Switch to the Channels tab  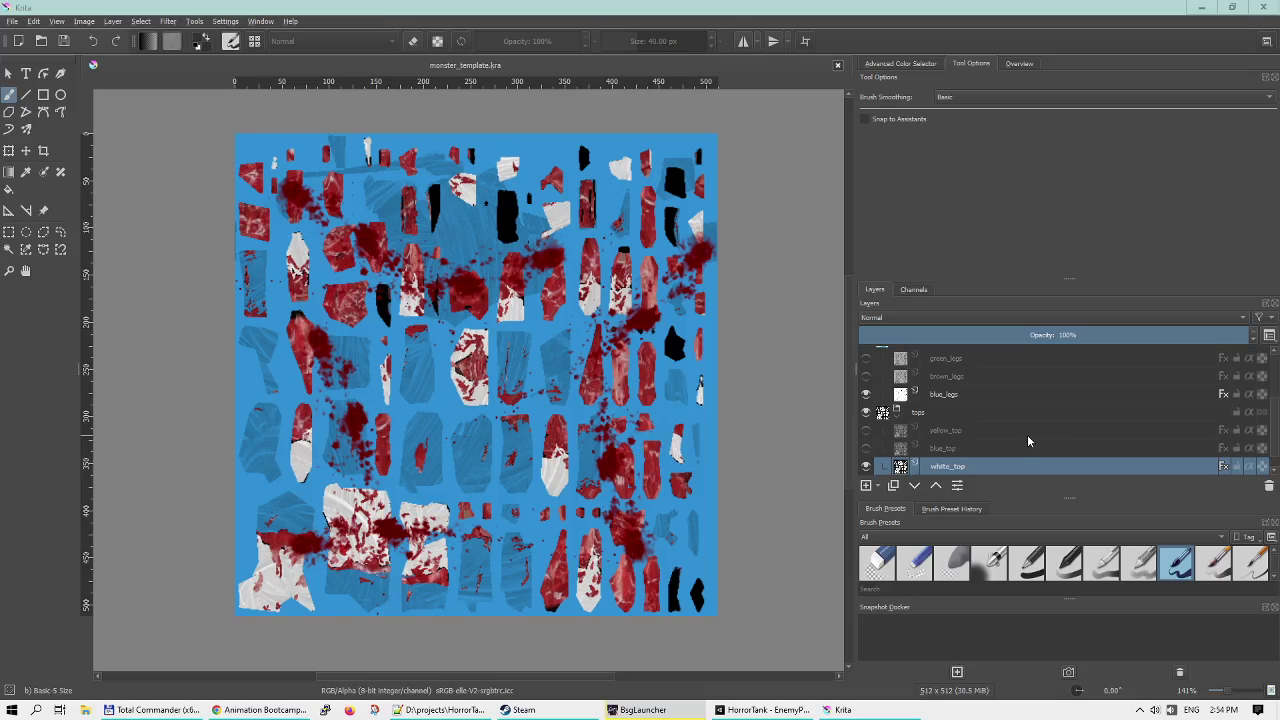[x=914, y=290]
